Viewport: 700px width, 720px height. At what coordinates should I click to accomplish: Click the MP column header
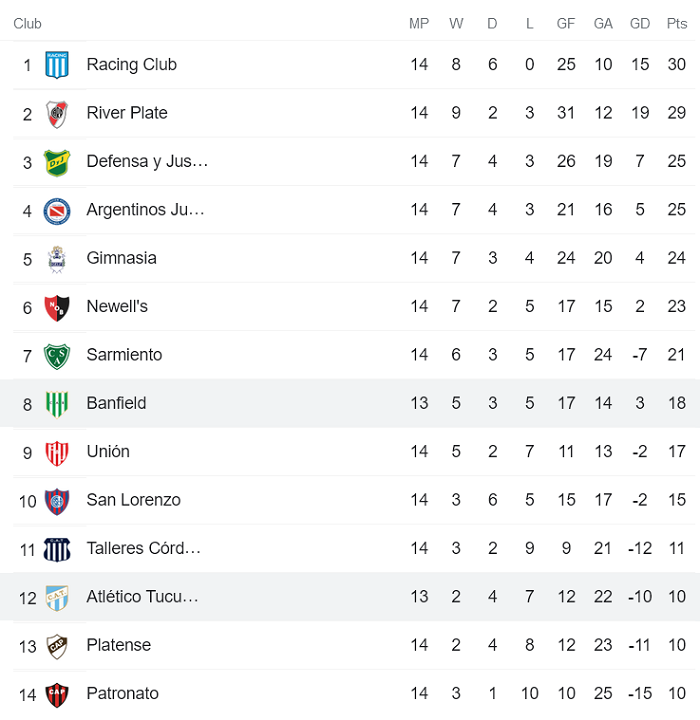coord(419,24)
